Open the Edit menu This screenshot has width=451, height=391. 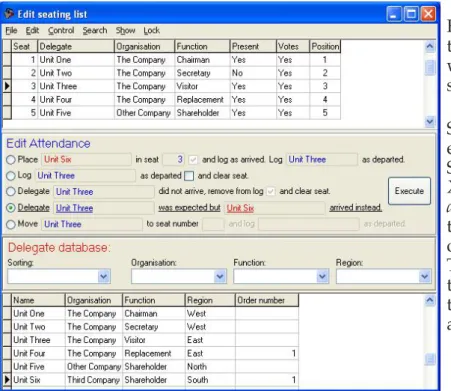[32, 31]
